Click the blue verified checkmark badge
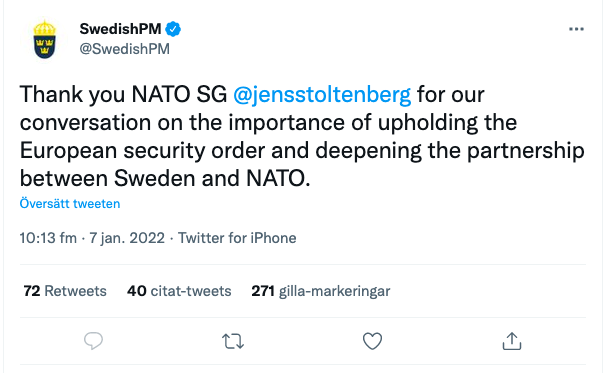 (173, 29)
